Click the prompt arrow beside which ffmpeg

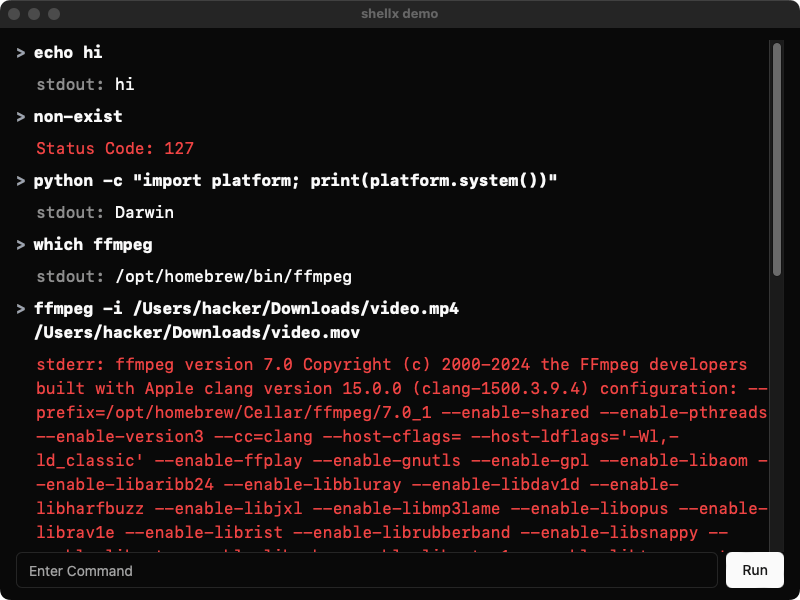(x=21, y=245)
